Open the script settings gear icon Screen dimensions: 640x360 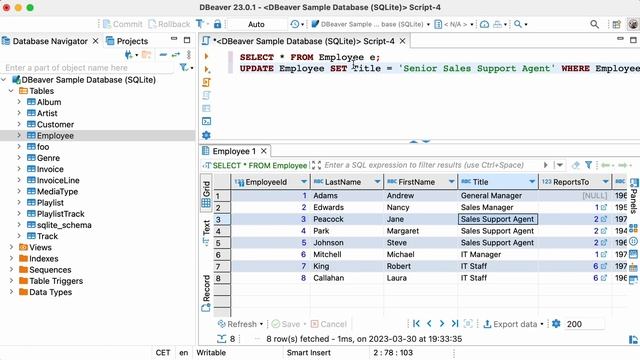(207, 135)
